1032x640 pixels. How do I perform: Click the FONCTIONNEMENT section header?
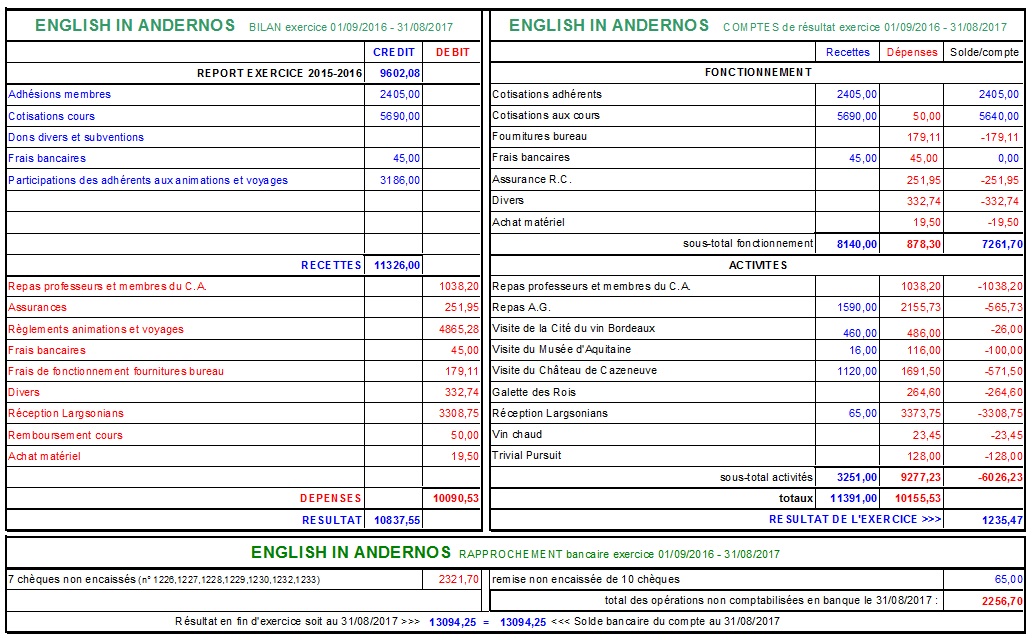(757, 72)
